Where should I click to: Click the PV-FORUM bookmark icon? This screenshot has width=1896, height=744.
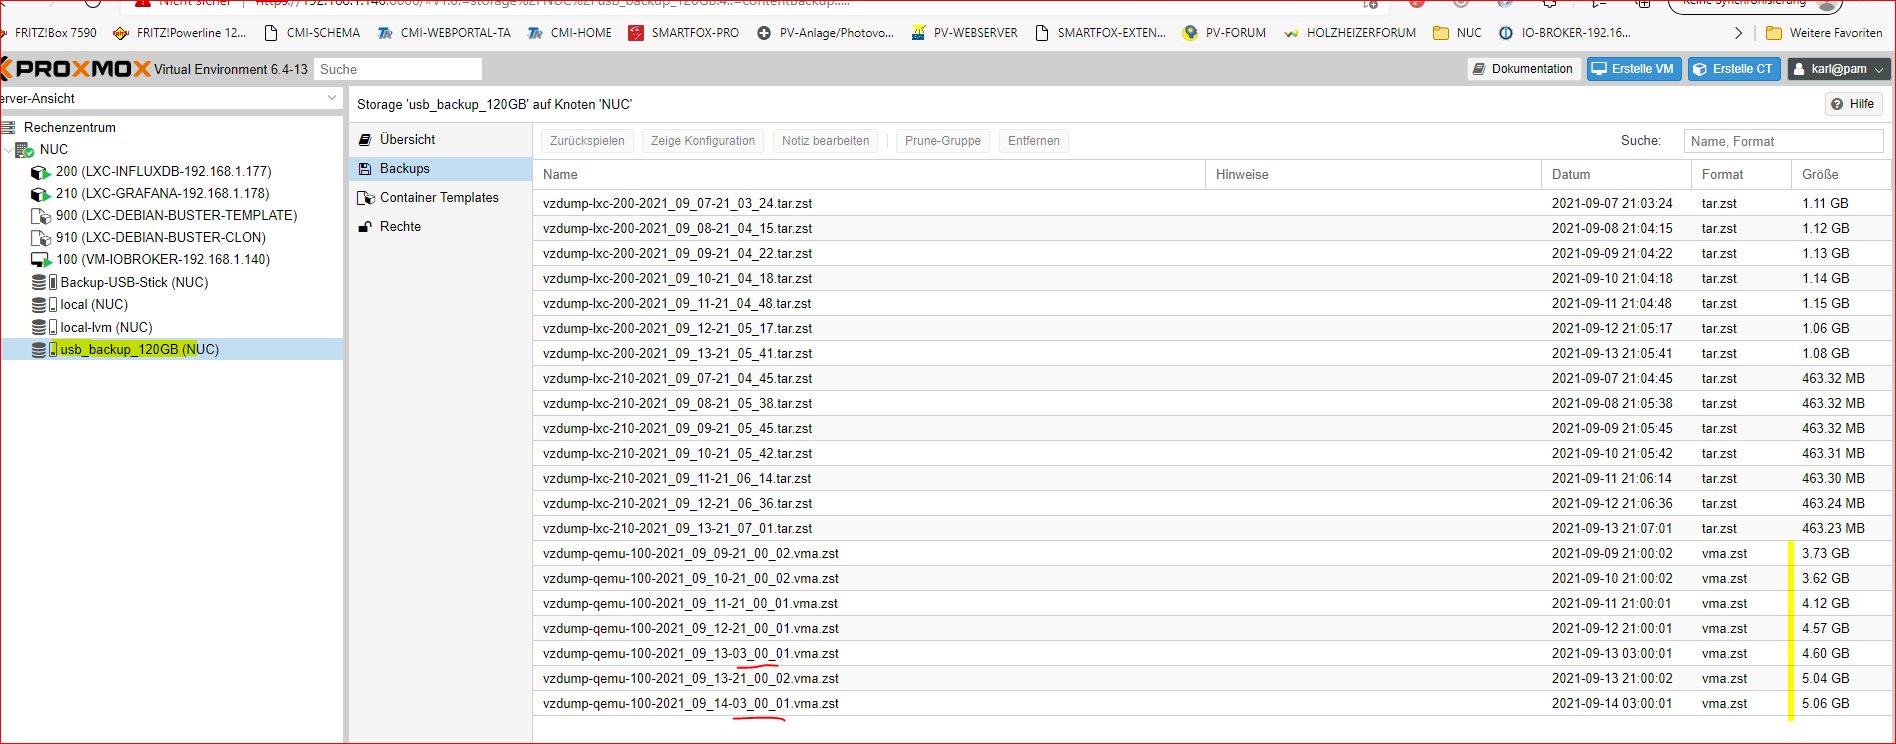[x=1190, y=33]
